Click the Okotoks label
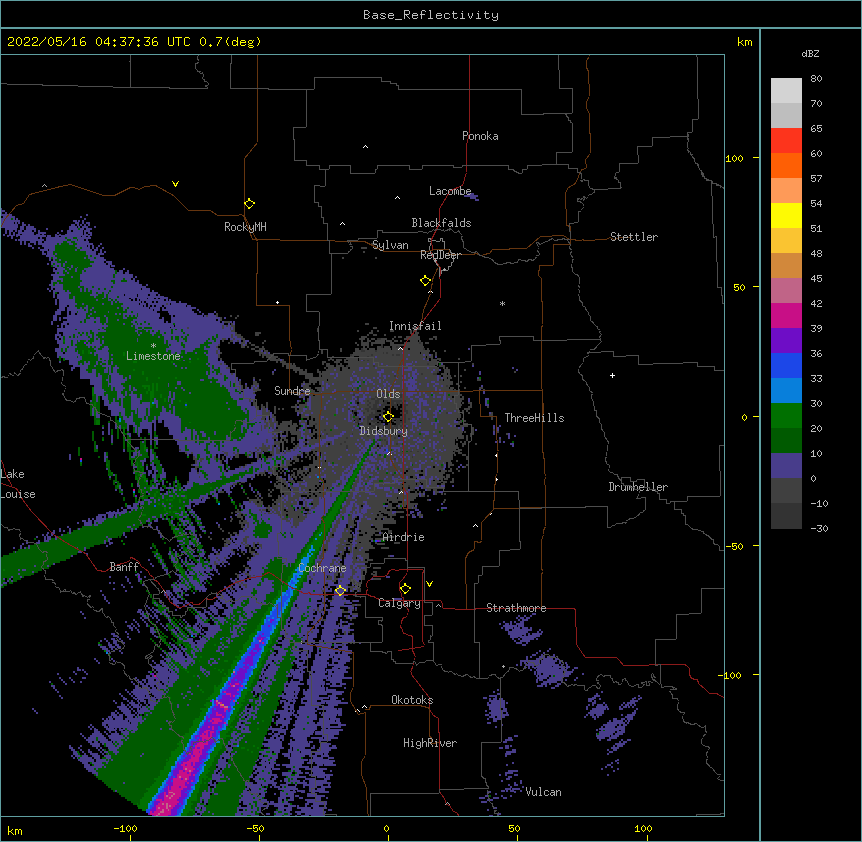The height and width of the screenshot is (842, 862). pyautogui.click(x=412, y=700)
